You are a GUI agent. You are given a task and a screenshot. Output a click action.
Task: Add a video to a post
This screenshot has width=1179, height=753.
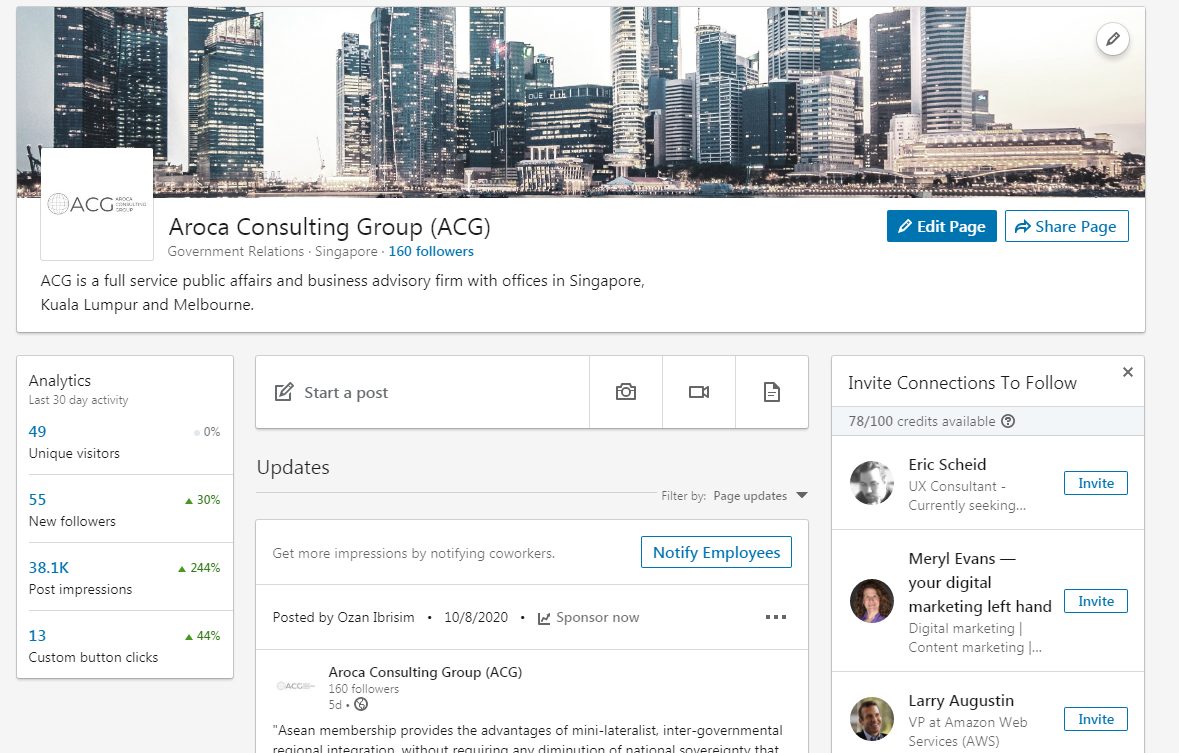tap(699, 392)
